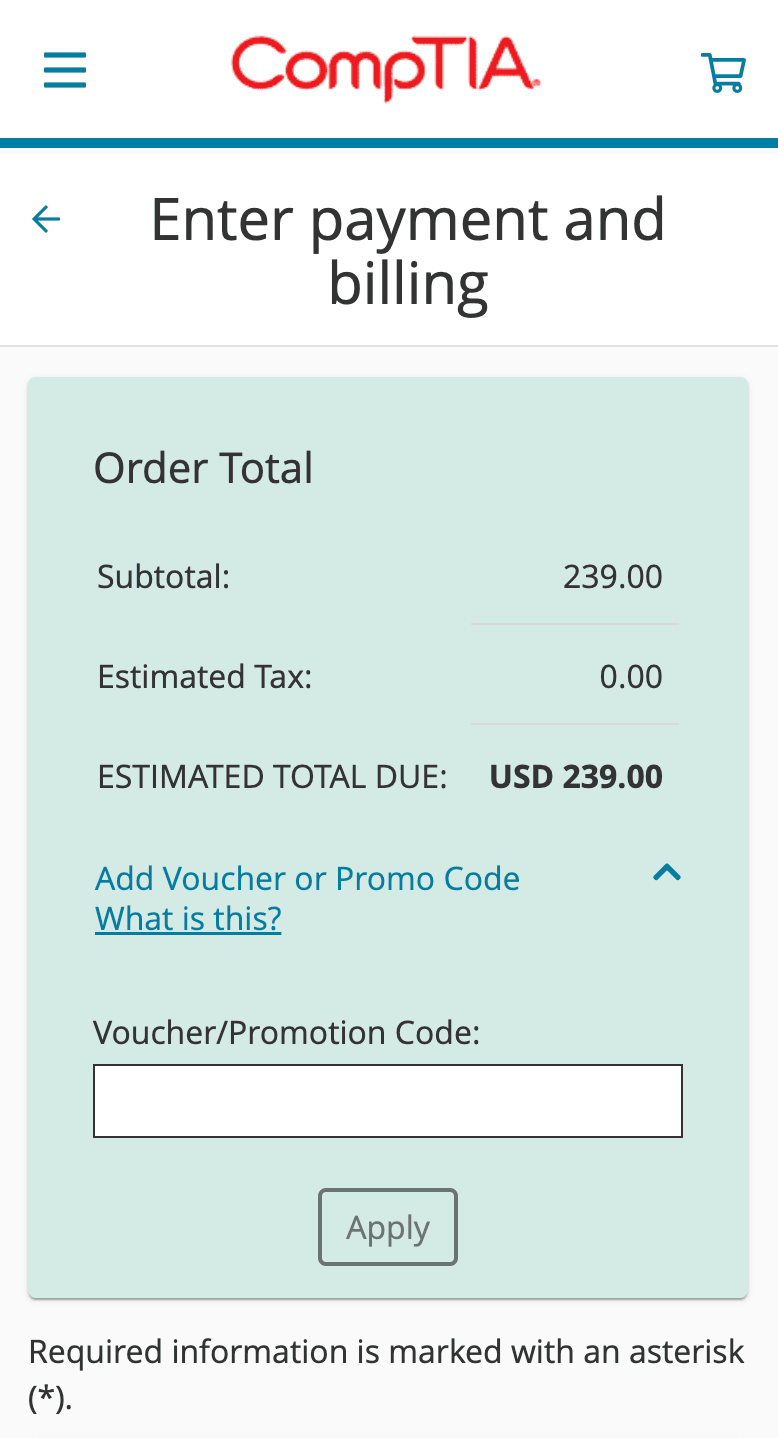The image size is (778, 1438).
Task: Click inside the Voucher/Promotion Code field
Action: point(388,1100)
